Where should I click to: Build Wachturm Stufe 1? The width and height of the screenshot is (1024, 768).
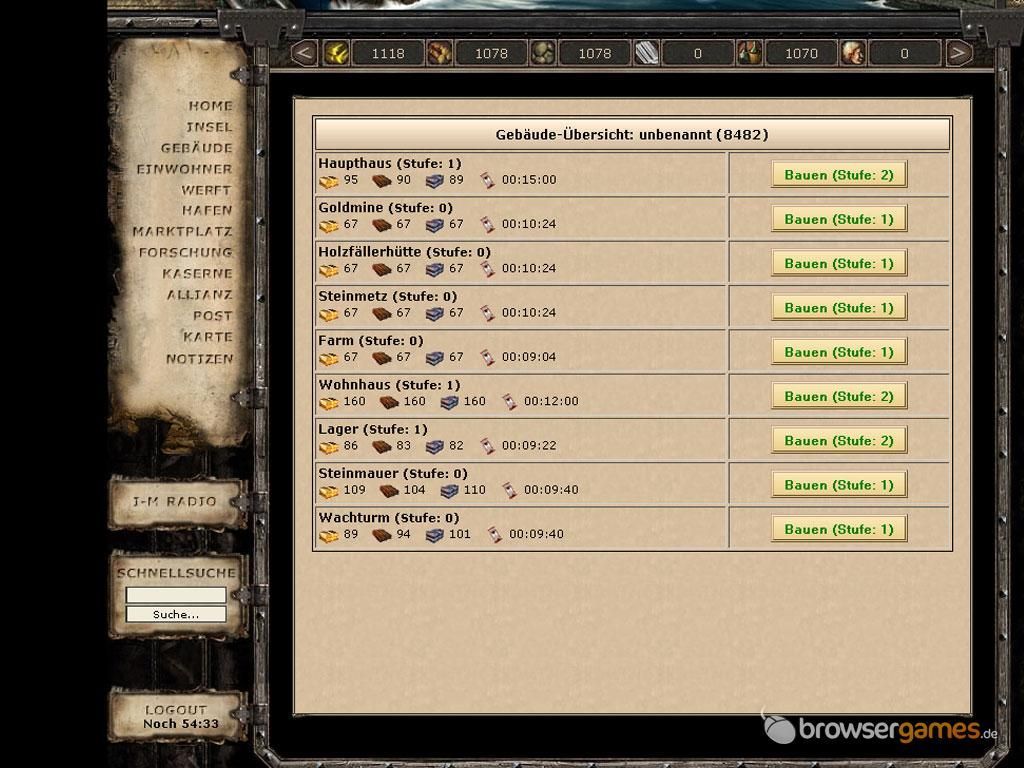(x=839, y=529)
